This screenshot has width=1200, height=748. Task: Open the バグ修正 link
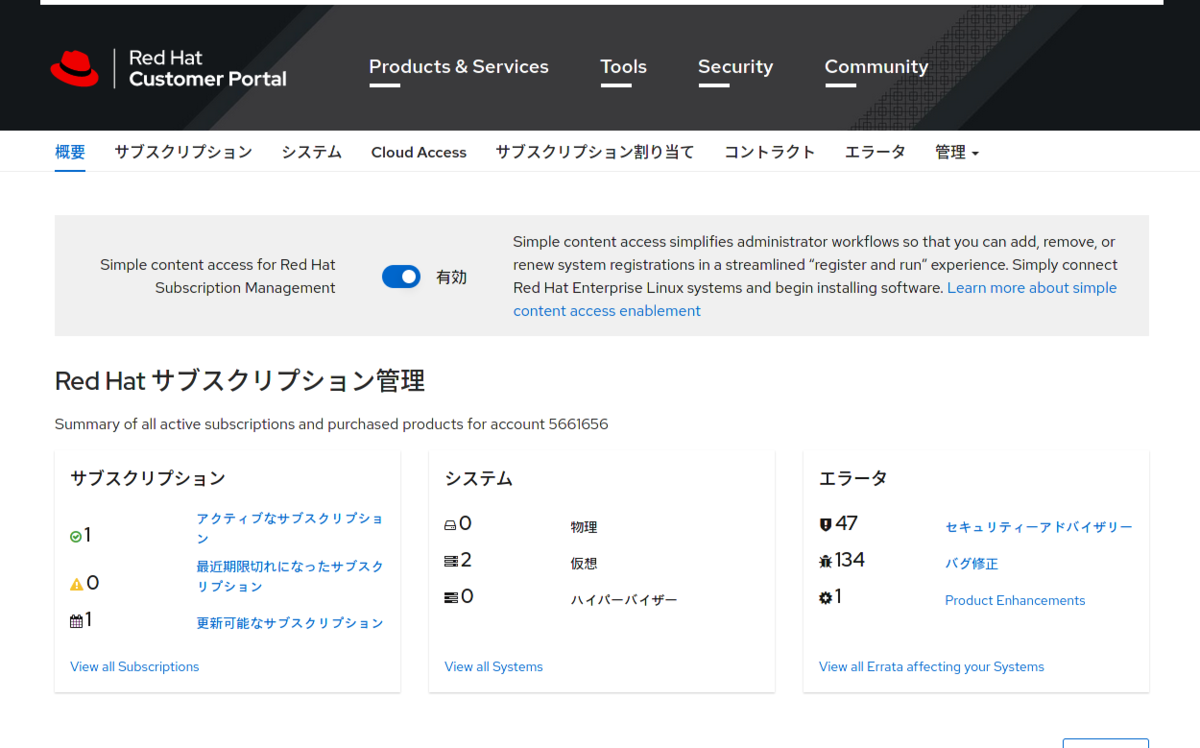[972, 564]
